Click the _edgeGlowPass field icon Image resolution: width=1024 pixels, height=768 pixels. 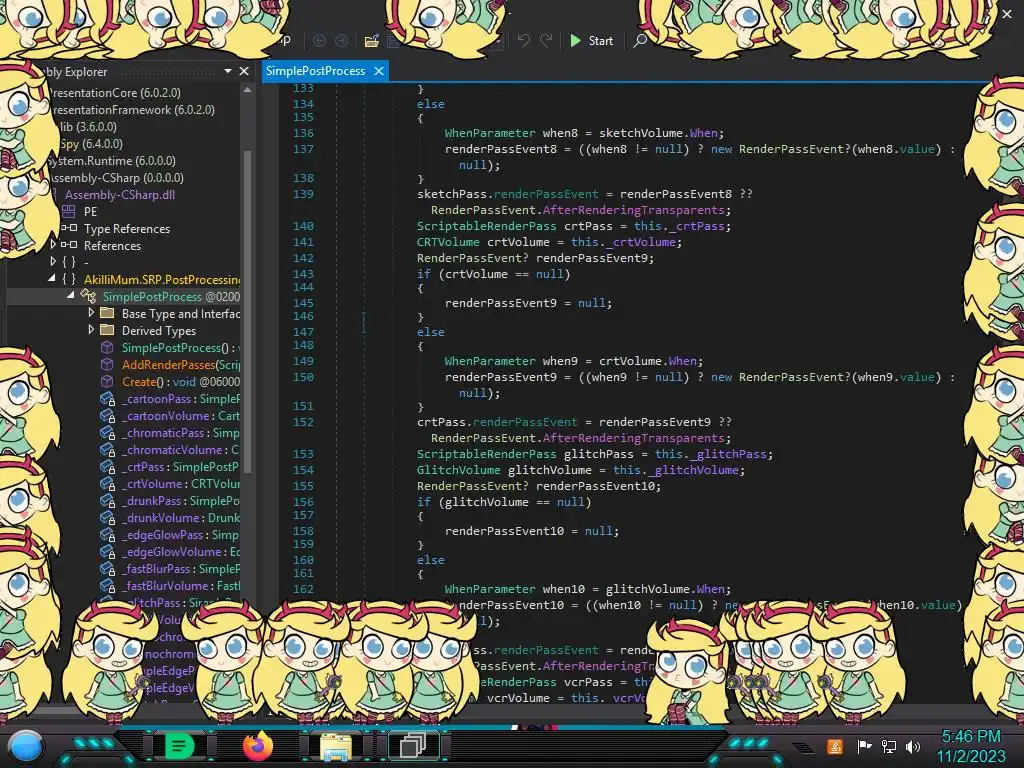pos(108,535)
